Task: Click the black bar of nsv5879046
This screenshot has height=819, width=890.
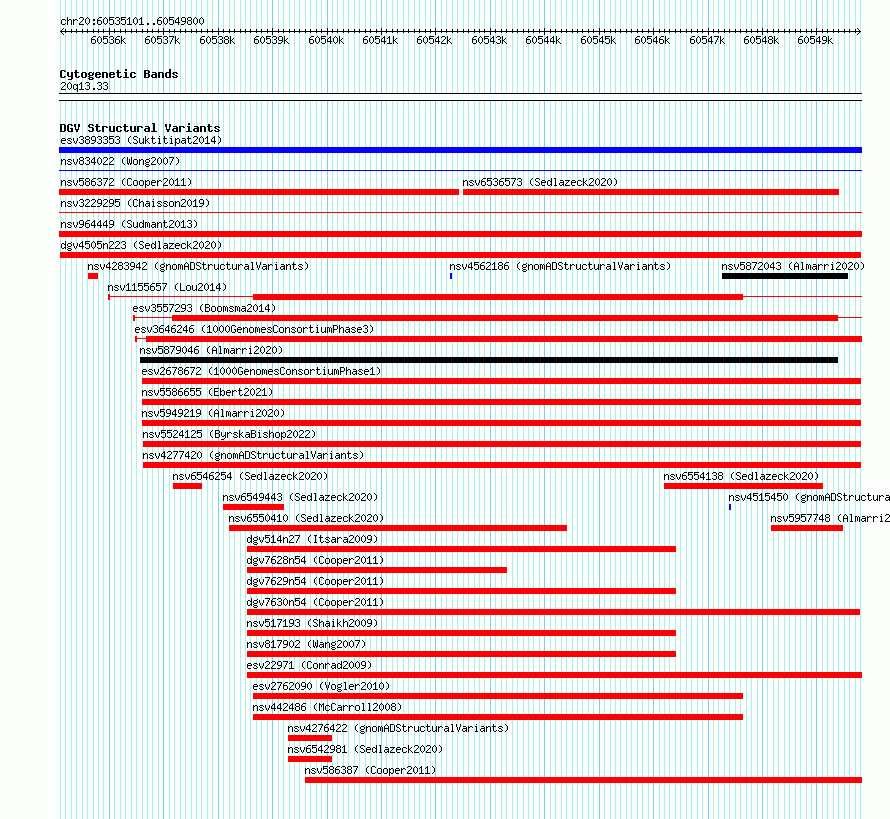Action: click(489, 360)
